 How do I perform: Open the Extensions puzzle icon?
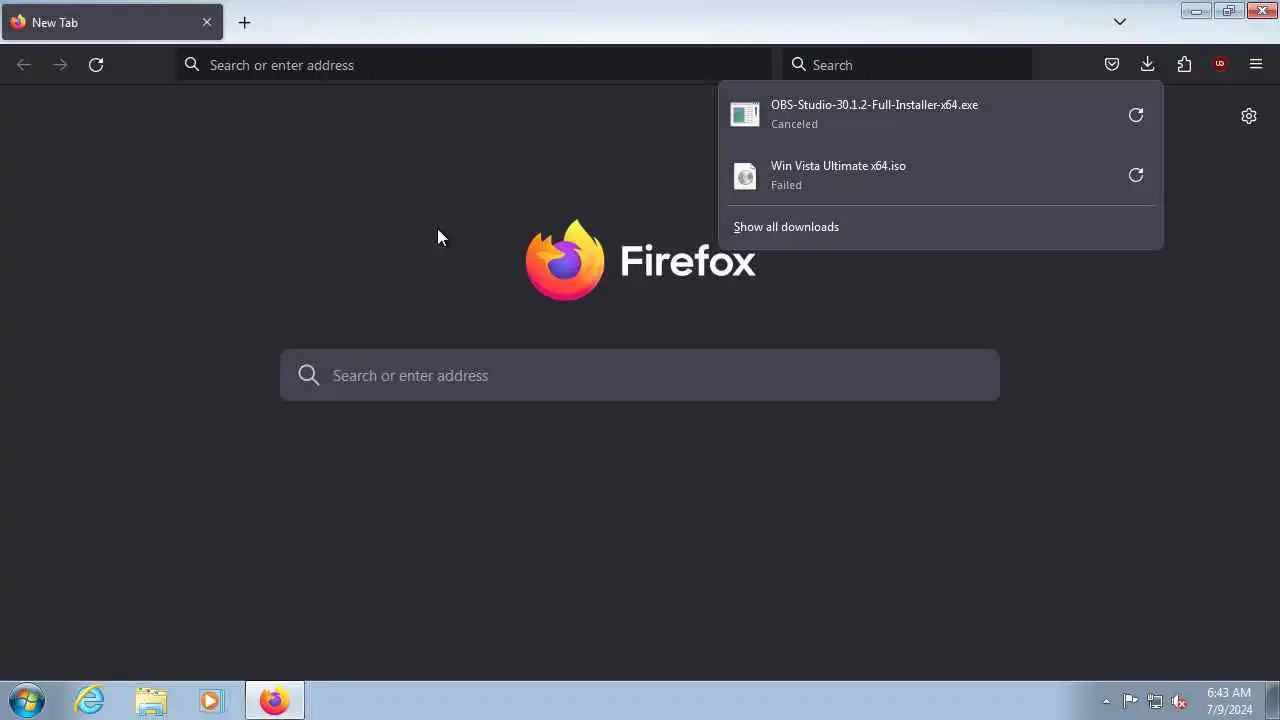(x=1184, y=64)
